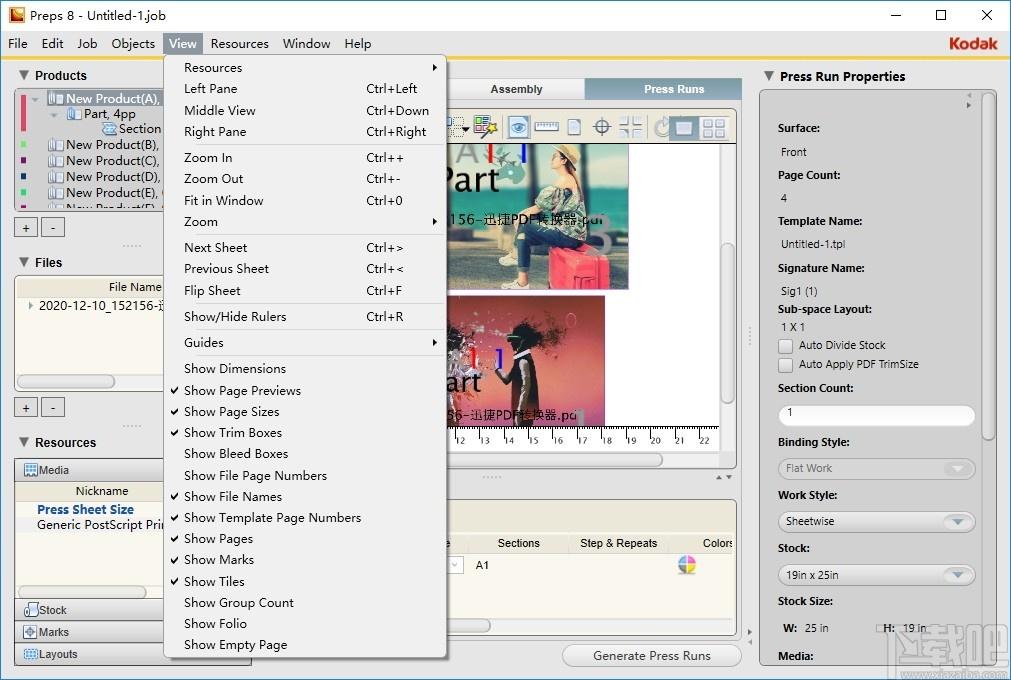Enable the Auto Divide Stock checkbox
This screenshot has height=680, width=1011.
[x=785, y=346]
